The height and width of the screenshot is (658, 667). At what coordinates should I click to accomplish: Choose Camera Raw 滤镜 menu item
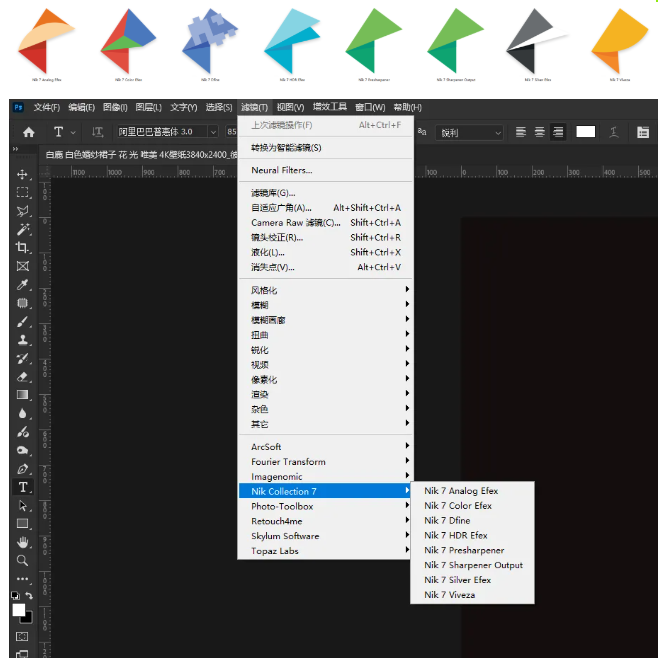(x=326, y=222)
